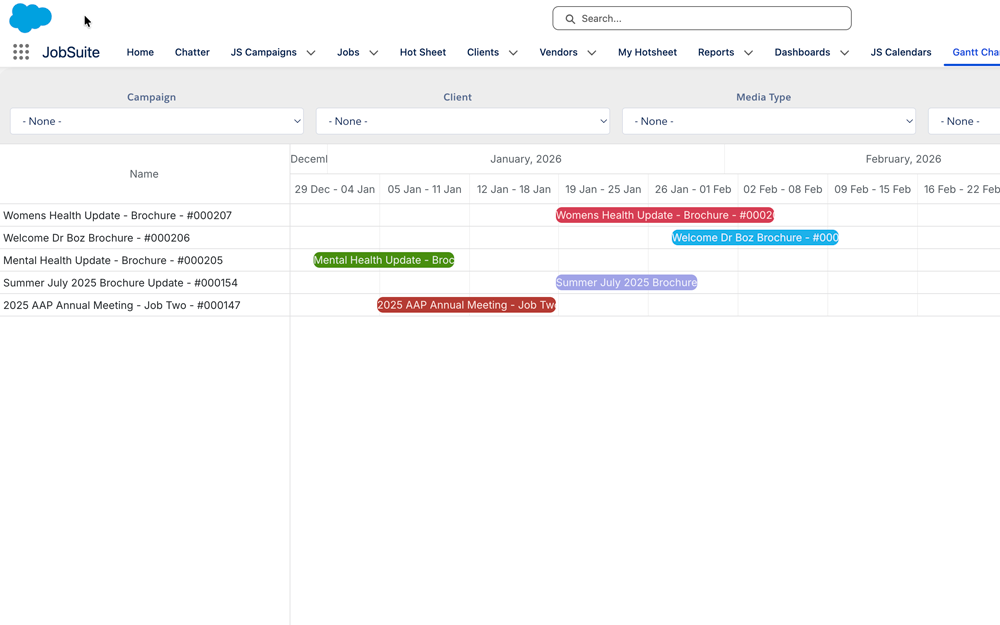Image resolution: width=1000 pixels, height=625 pixels.
Task: Expand the Vendors dropdown chevron
Action: 592,52
